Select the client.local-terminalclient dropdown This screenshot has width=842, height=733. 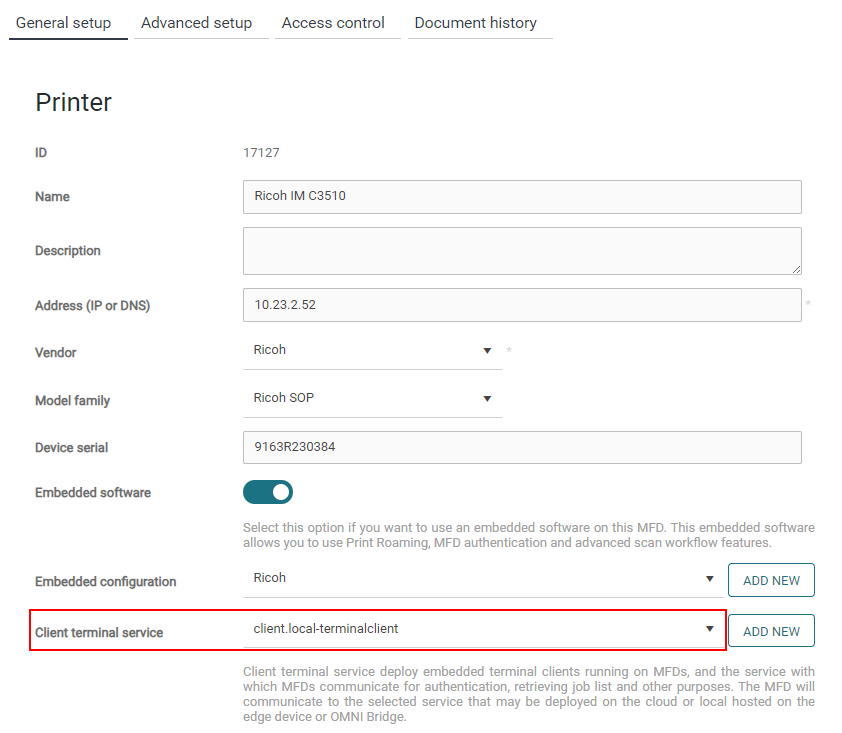point(483,629)
